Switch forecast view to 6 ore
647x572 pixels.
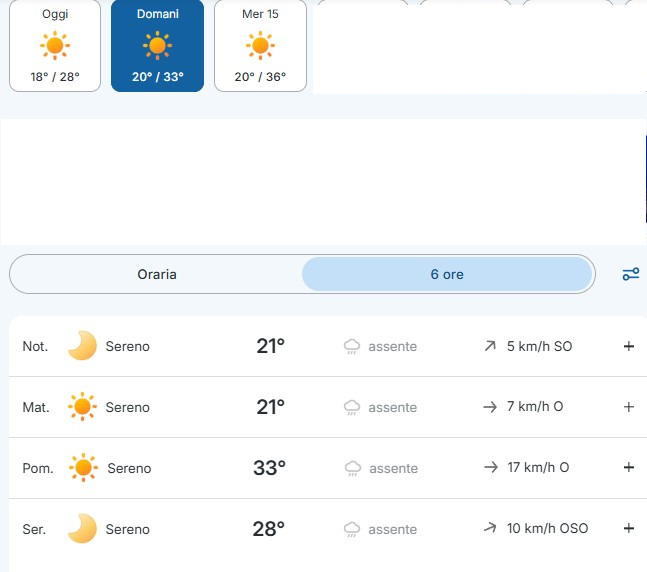click(x=447, y=274)
